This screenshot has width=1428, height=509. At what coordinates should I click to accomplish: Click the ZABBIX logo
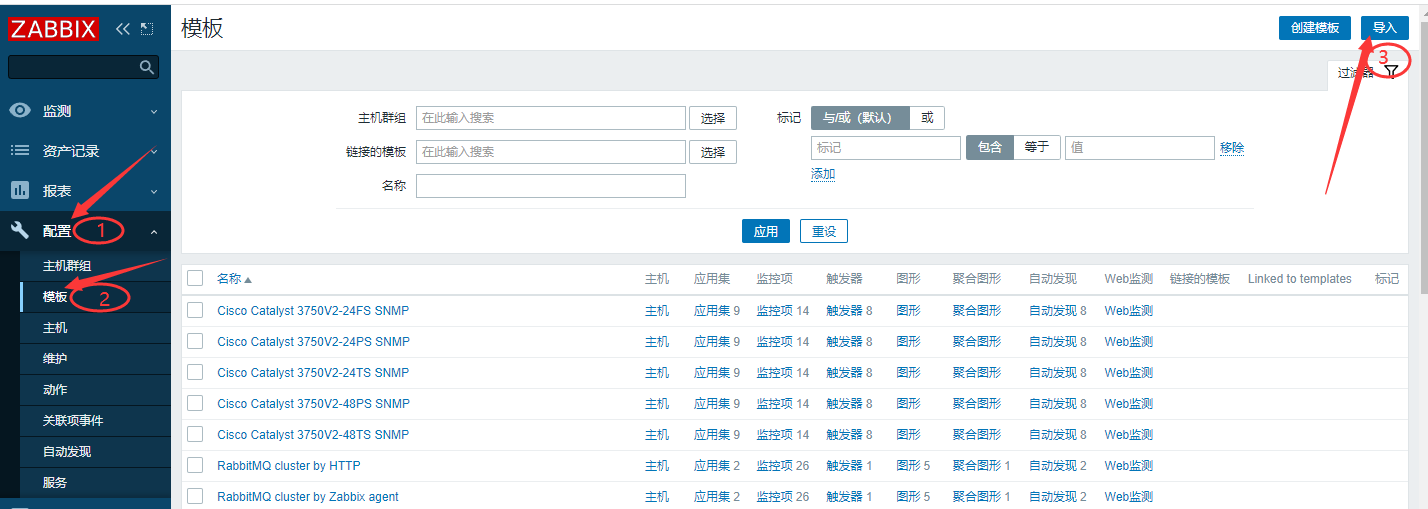point(54,29)
